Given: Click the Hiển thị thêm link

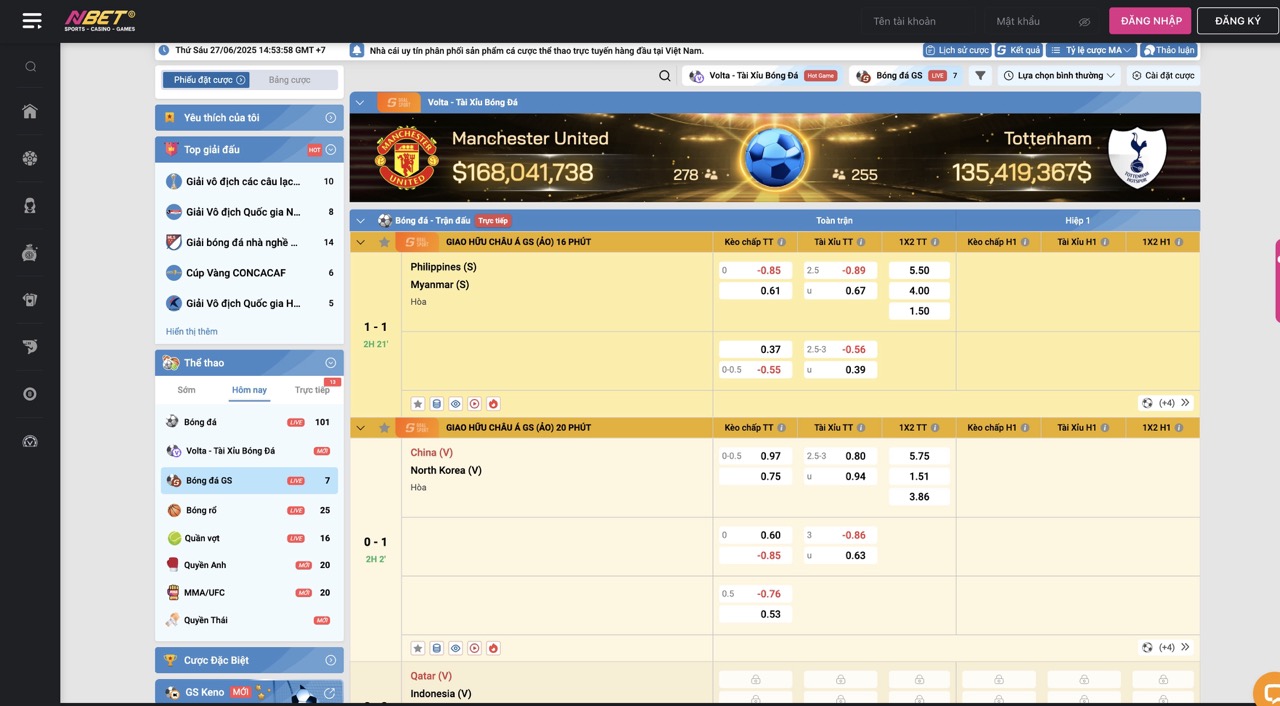Looking at the screenshot, I should pyautogui.click(x=191, y=332).
